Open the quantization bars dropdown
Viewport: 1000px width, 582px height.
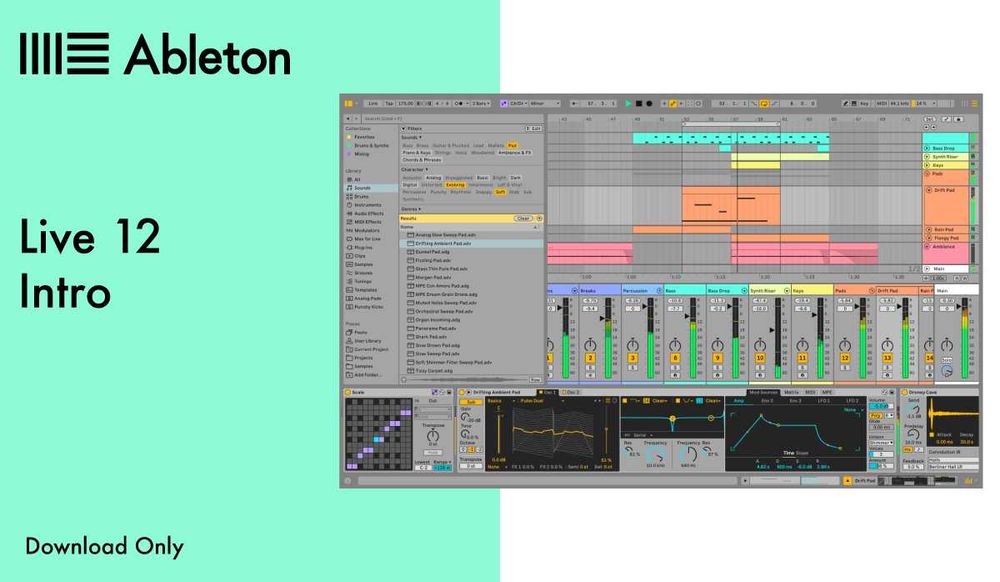click(x=482, y=103)
